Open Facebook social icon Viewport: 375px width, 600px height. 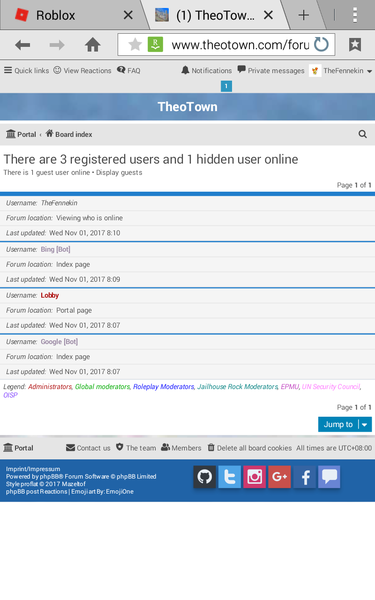305,477
